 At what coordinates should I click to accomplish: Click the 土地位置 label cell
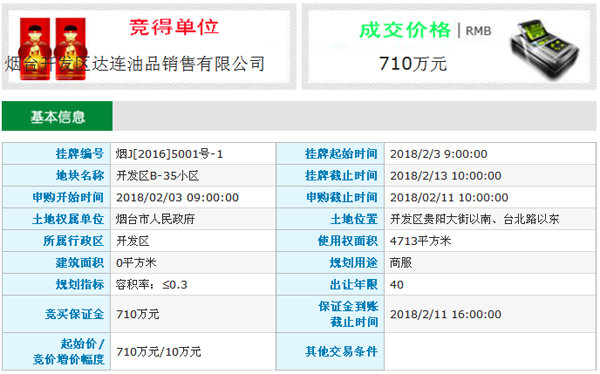click(x=331, y=219)
